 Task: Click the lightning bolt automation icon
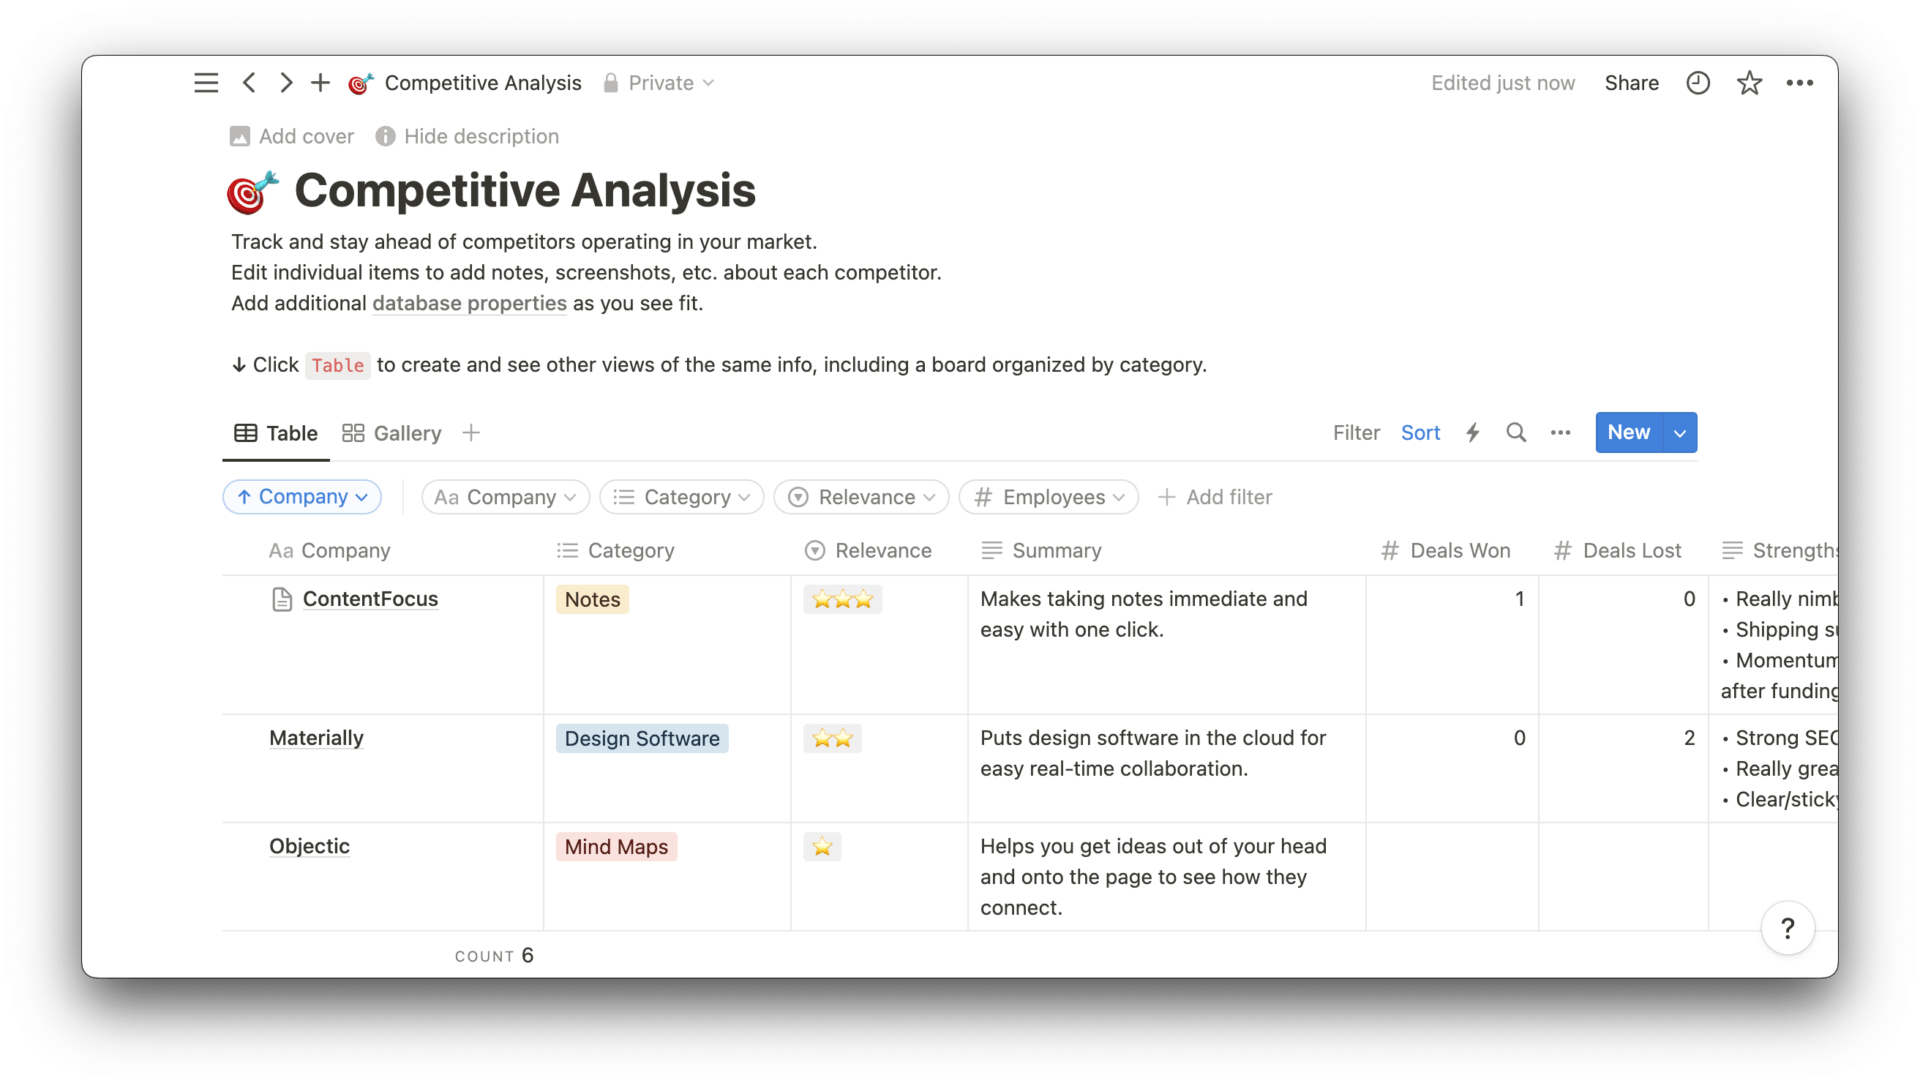pos(1473,432)
